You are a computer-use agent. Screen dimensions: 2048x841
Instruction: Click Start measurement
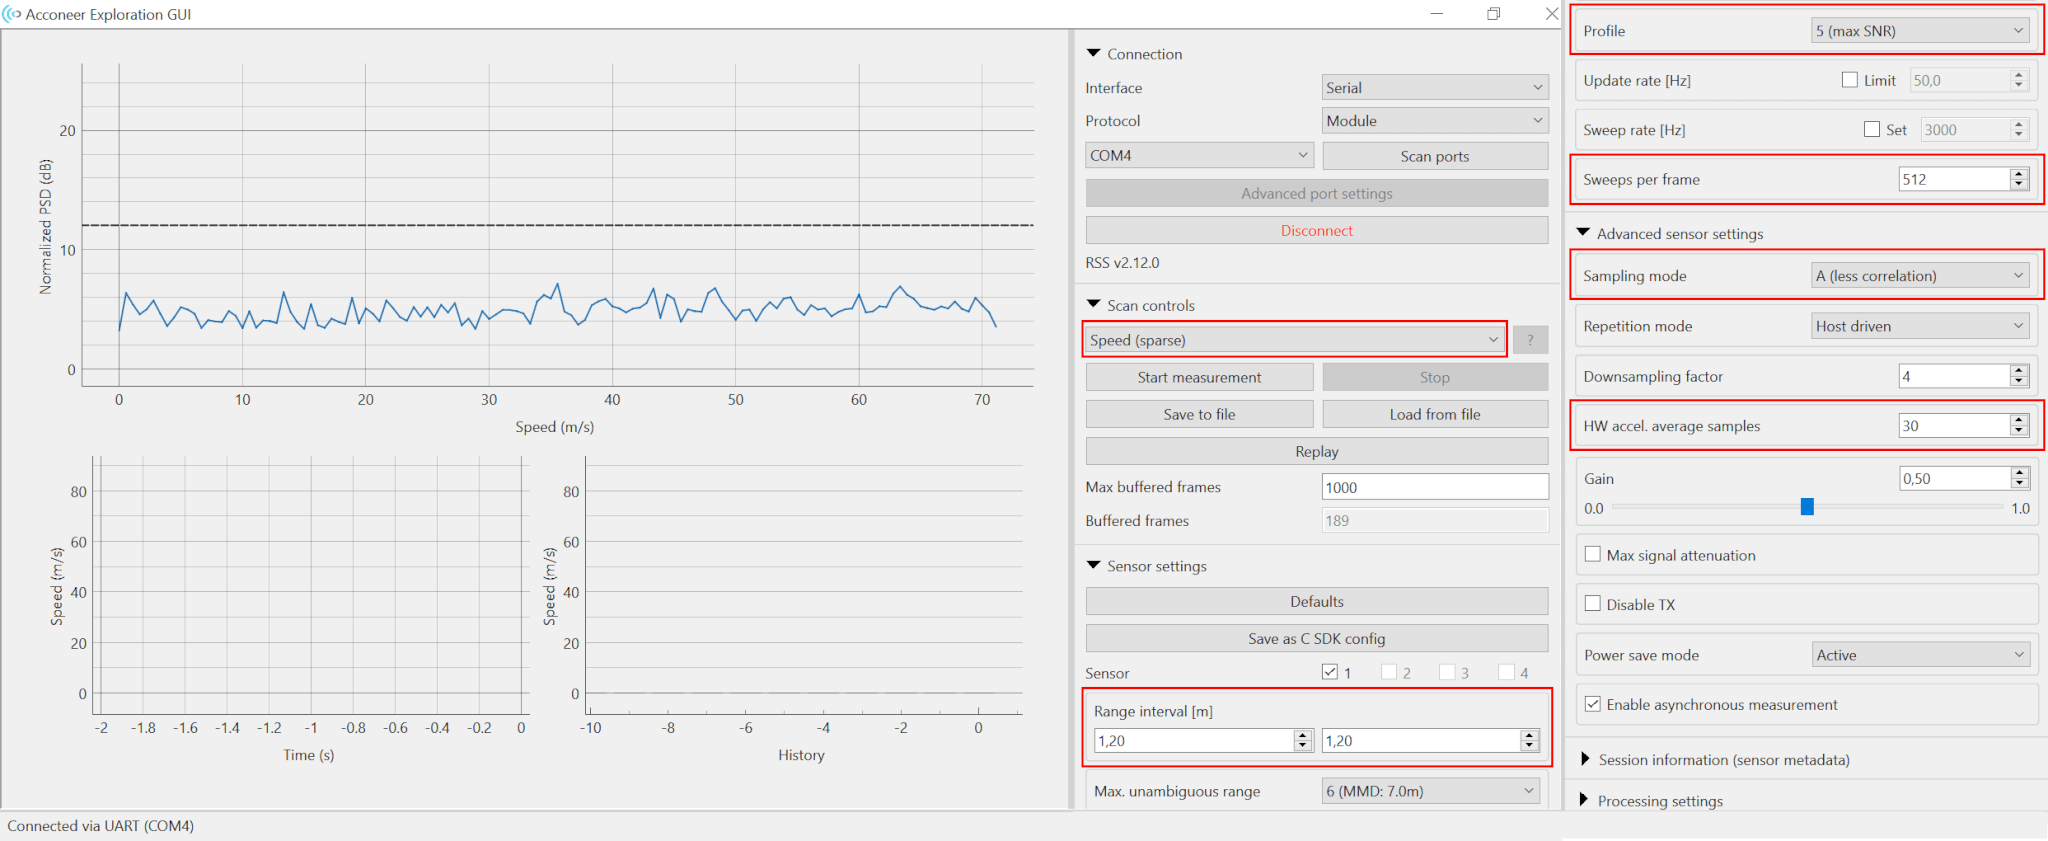(1199, 377)
